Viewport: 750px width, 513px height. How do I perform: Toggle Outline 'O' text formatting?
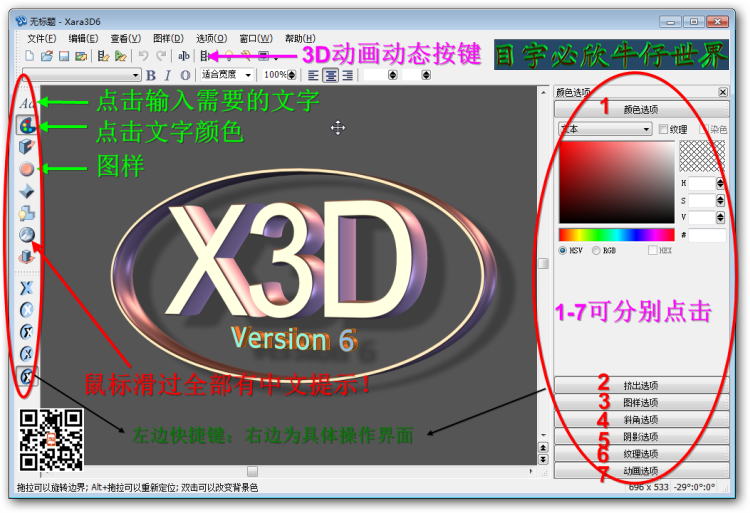pyautogui.click(x=185, y=75)
